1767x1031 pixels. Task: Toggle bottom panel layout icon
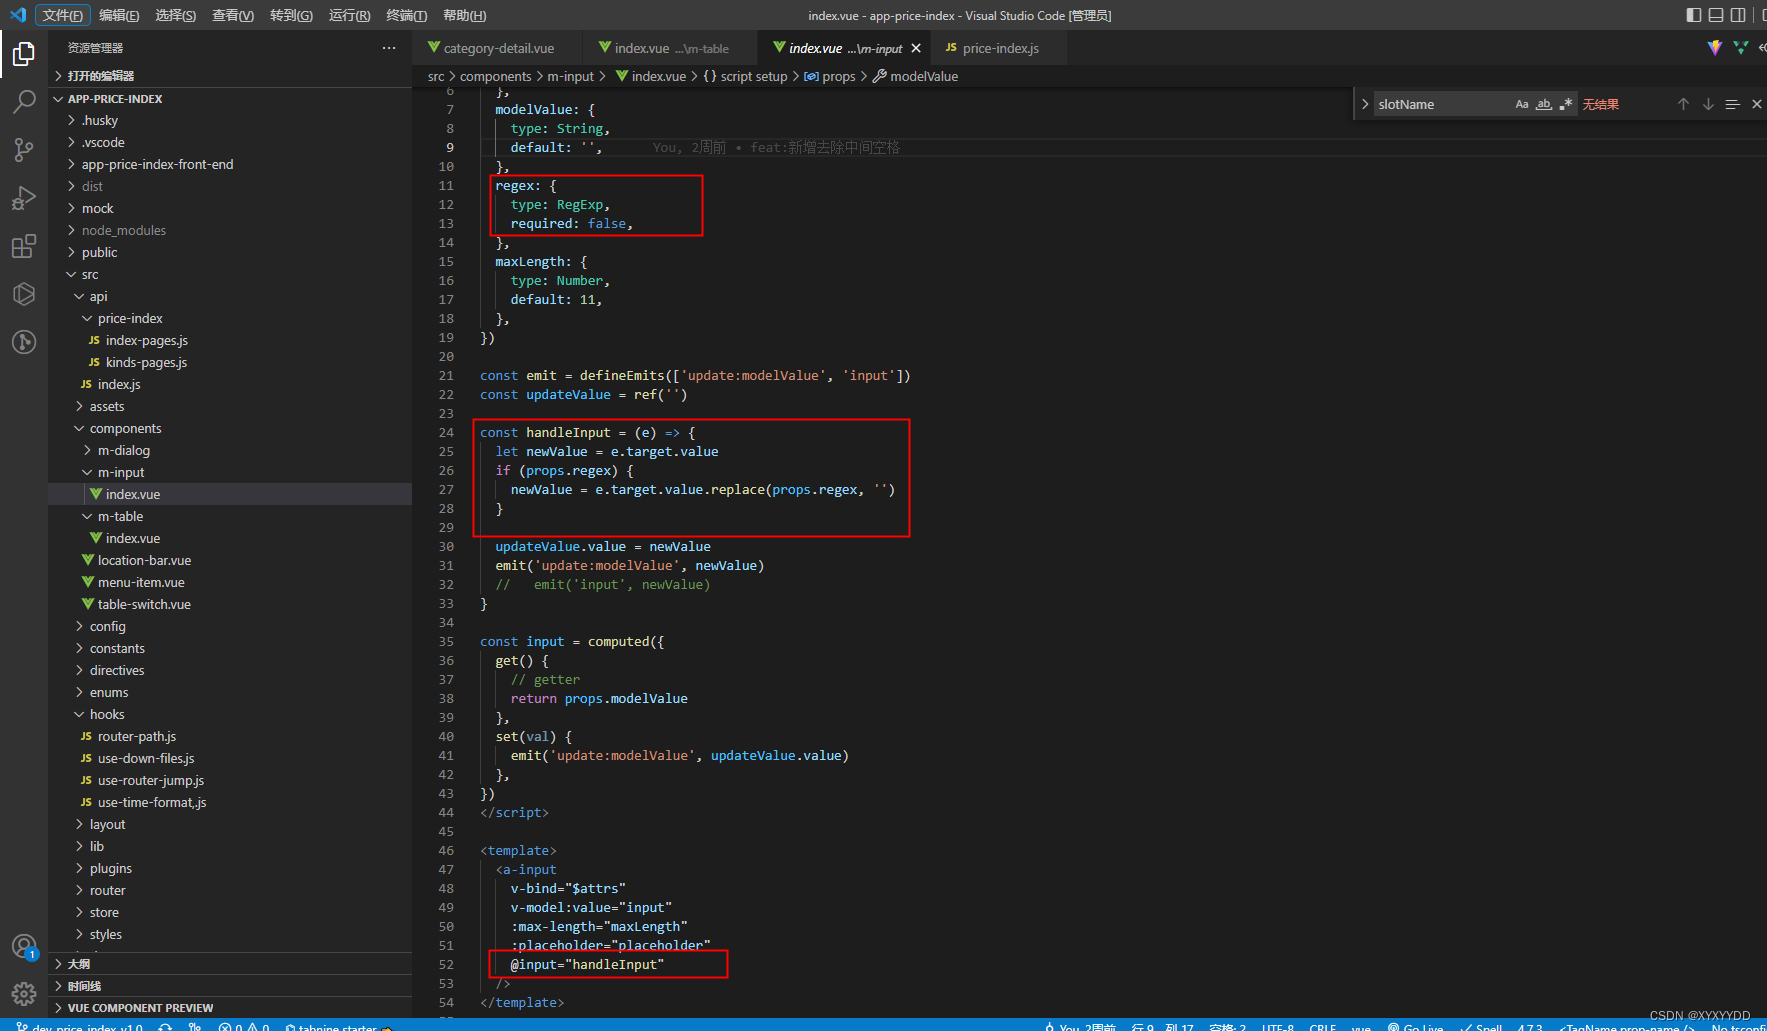point(1716,15)
